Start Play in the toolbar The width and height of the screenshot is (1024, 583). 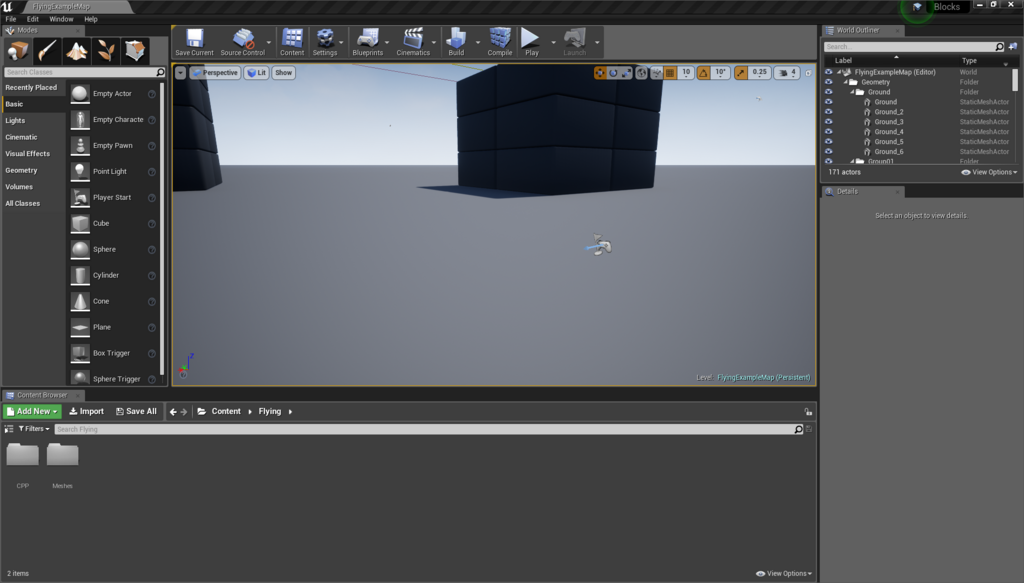point(532,42)
